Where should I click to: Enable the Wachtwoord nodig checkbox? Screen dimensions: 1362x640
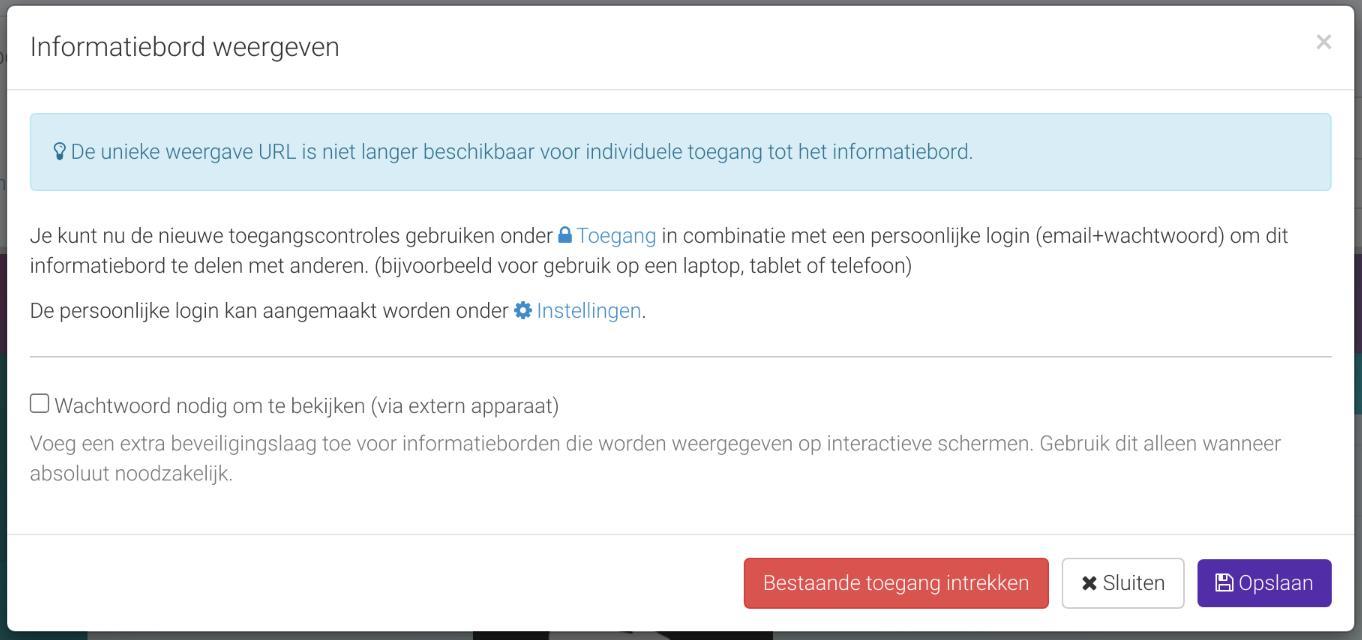click(39, 403)
